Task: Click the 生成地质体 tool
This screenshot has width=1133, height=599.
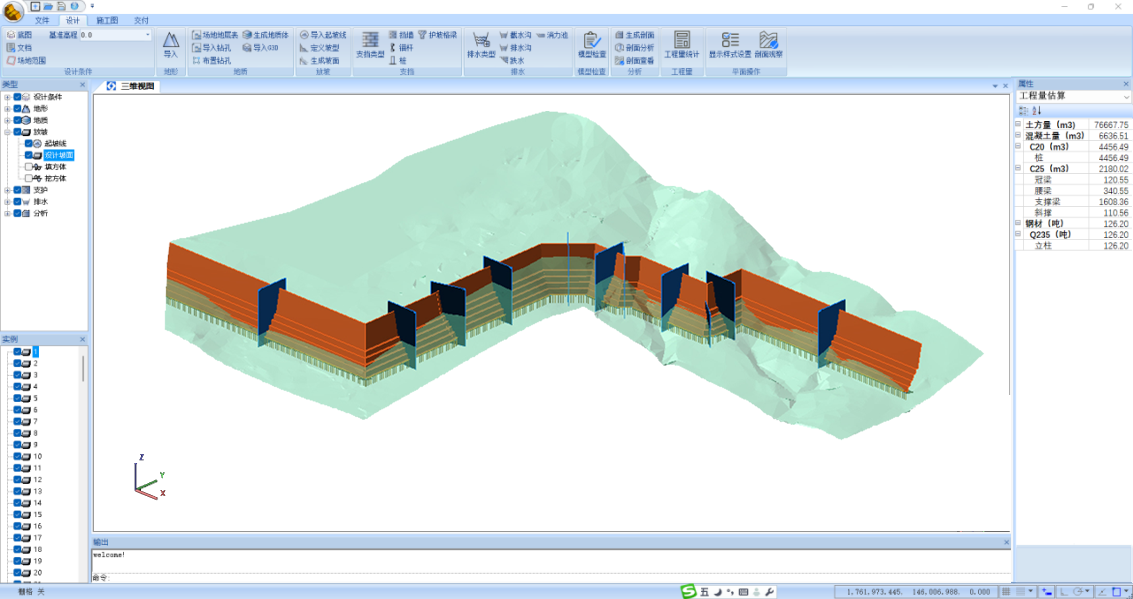Action: pyautogui.click(x=265, y=34)
